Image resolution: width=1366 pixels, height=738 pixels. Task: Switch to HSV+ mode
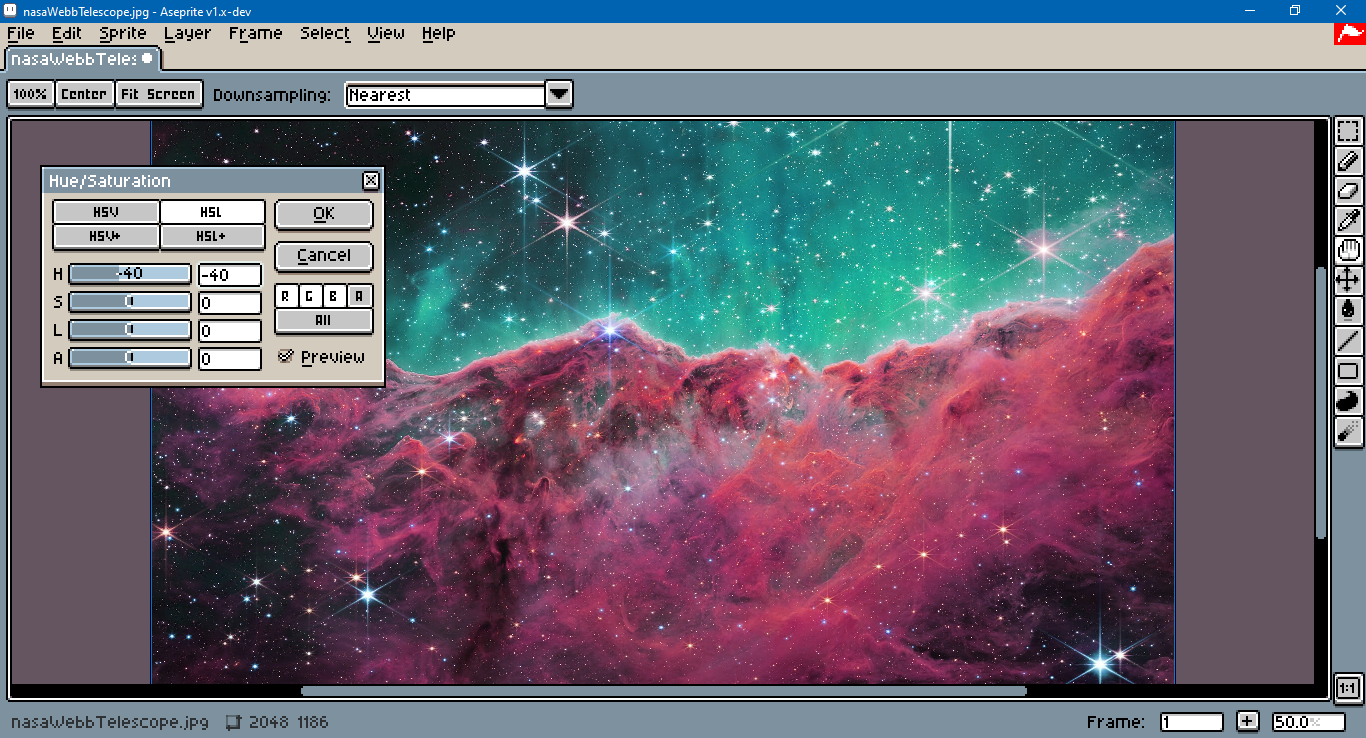pos(105,237)
